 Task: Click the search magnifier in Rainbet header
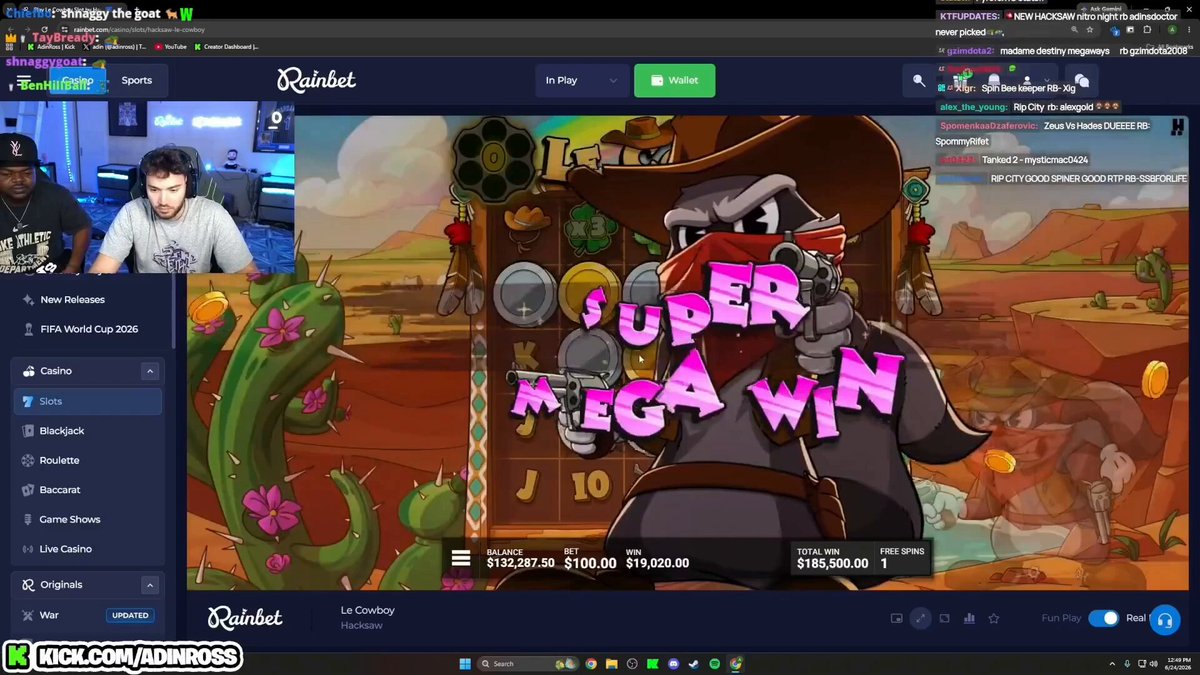click(x=919, y=80)
